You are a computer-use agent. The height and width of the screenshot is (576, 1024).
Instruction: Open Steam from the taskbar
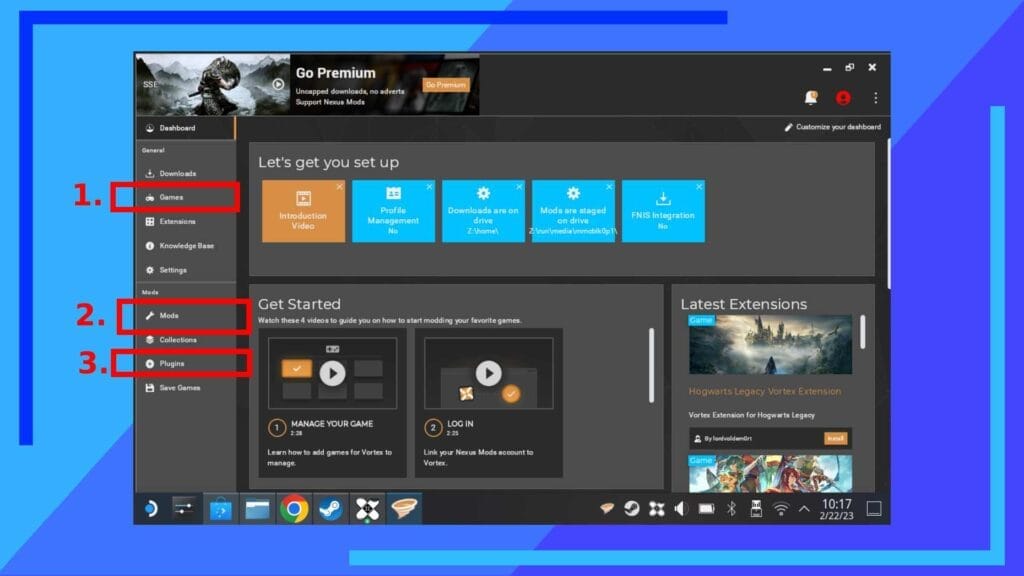[x=329, y=509]
